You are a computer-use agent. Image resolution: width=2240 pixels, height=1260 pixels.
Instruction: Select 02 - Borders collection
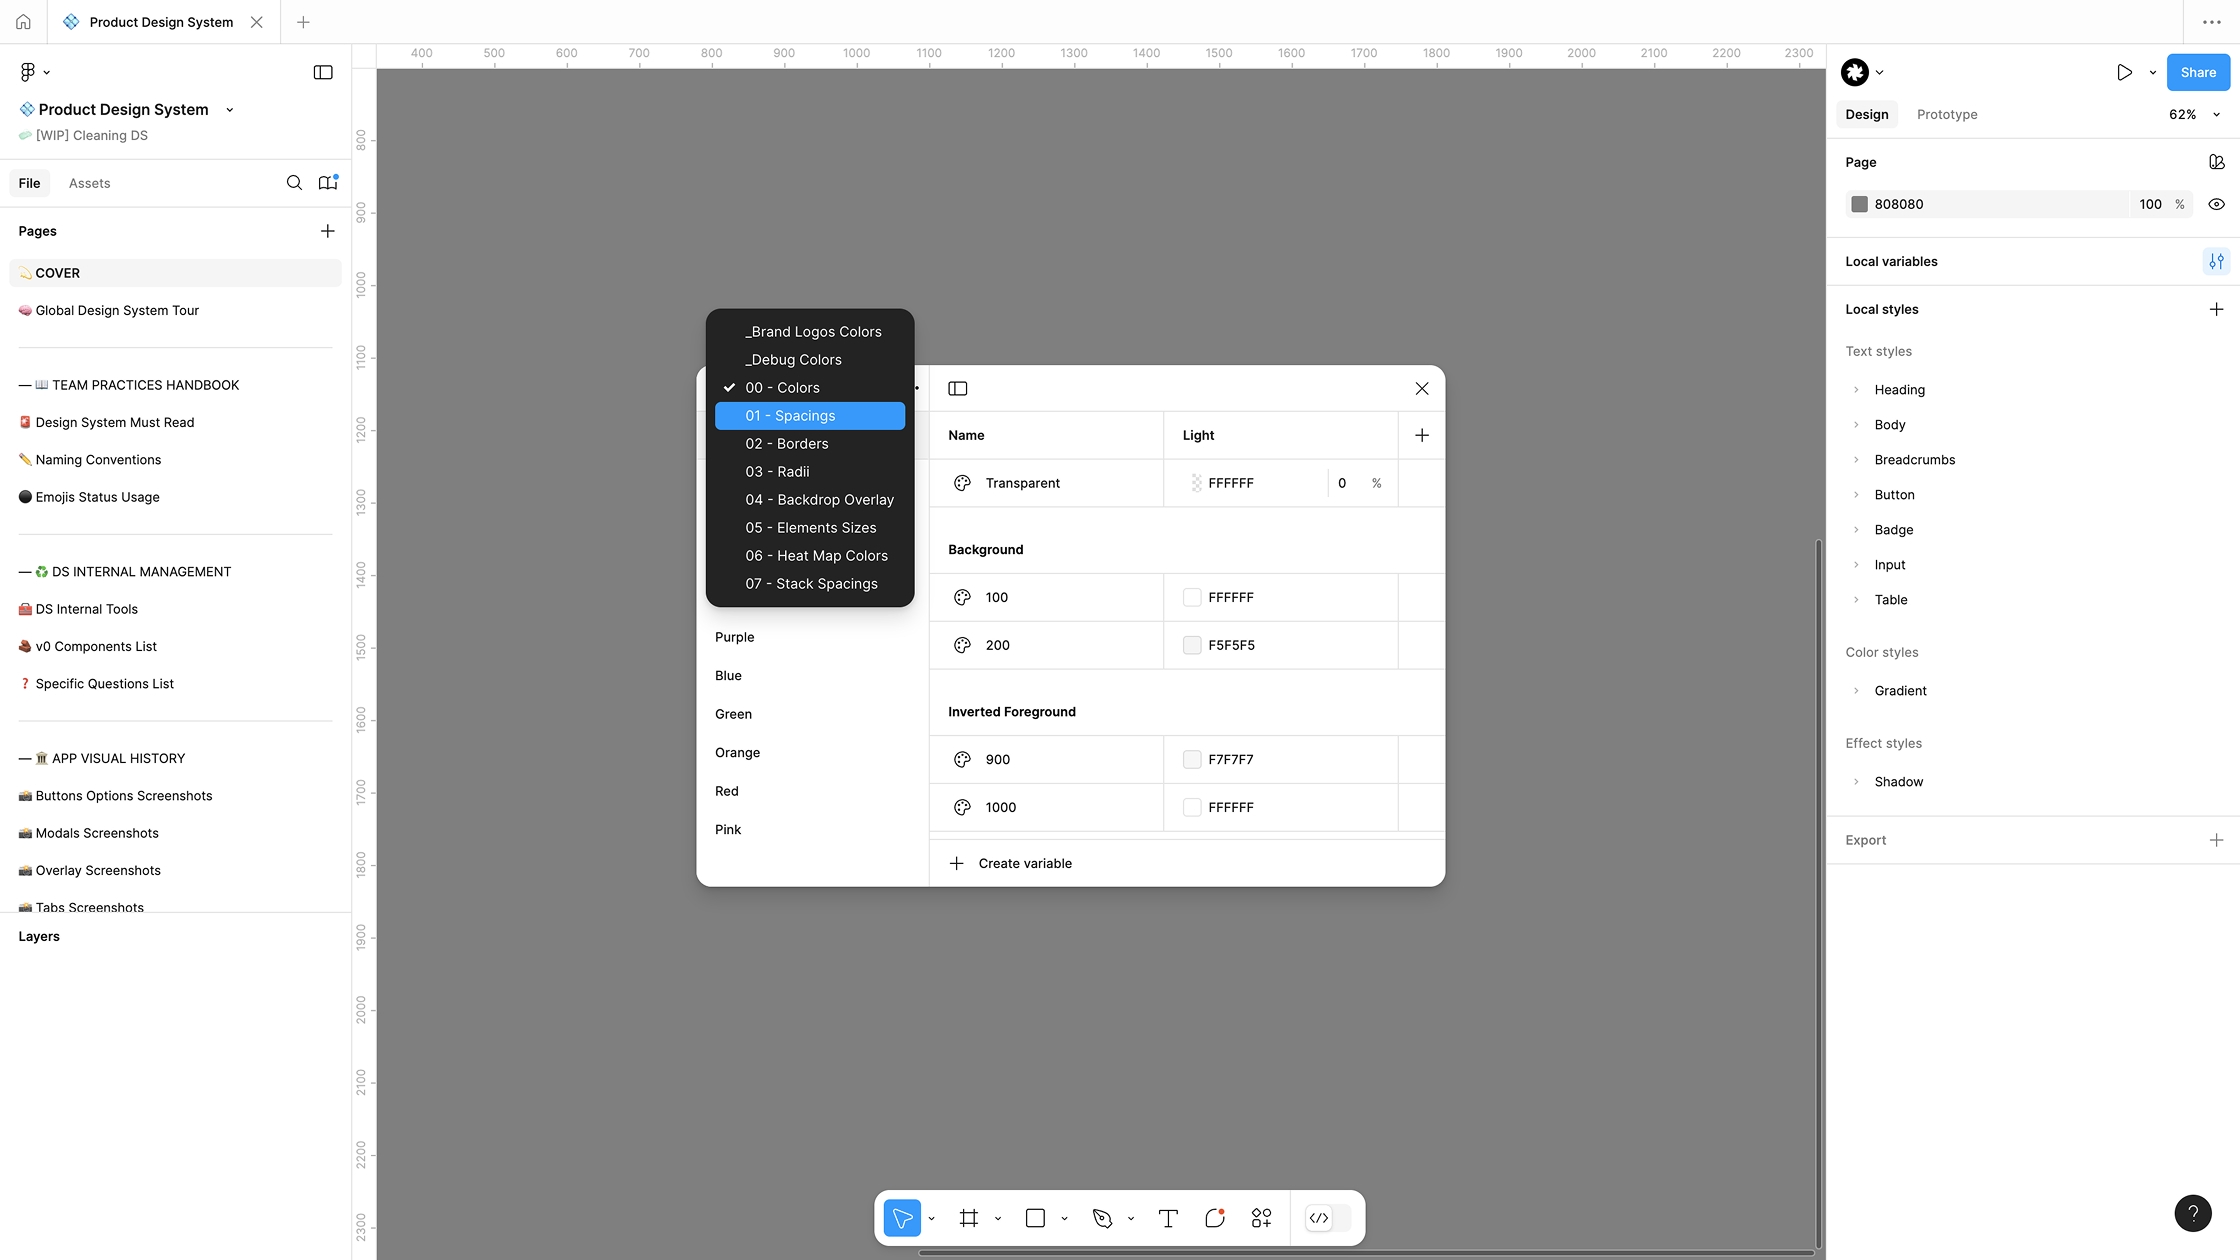pyautogui.click(x=786, y=443)
